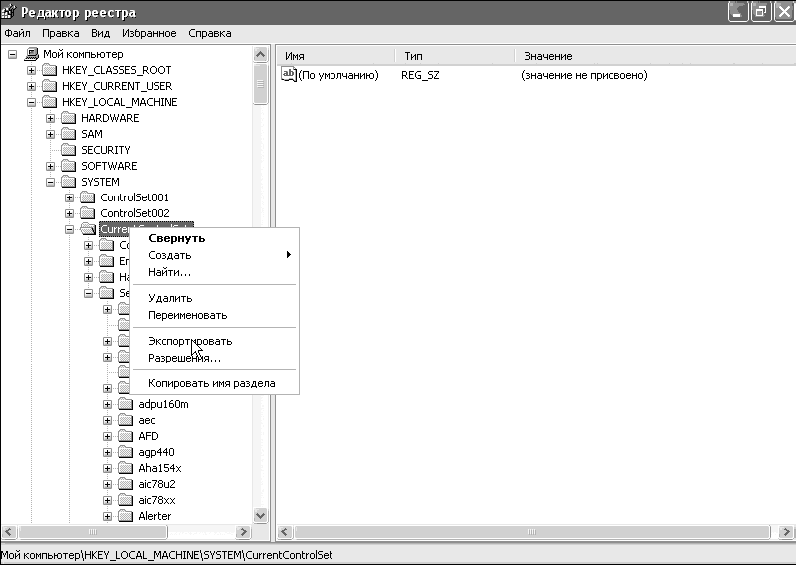796x565 pixels.
Task: Click the SYSTEM folder icon
Action: click(69, 181)
